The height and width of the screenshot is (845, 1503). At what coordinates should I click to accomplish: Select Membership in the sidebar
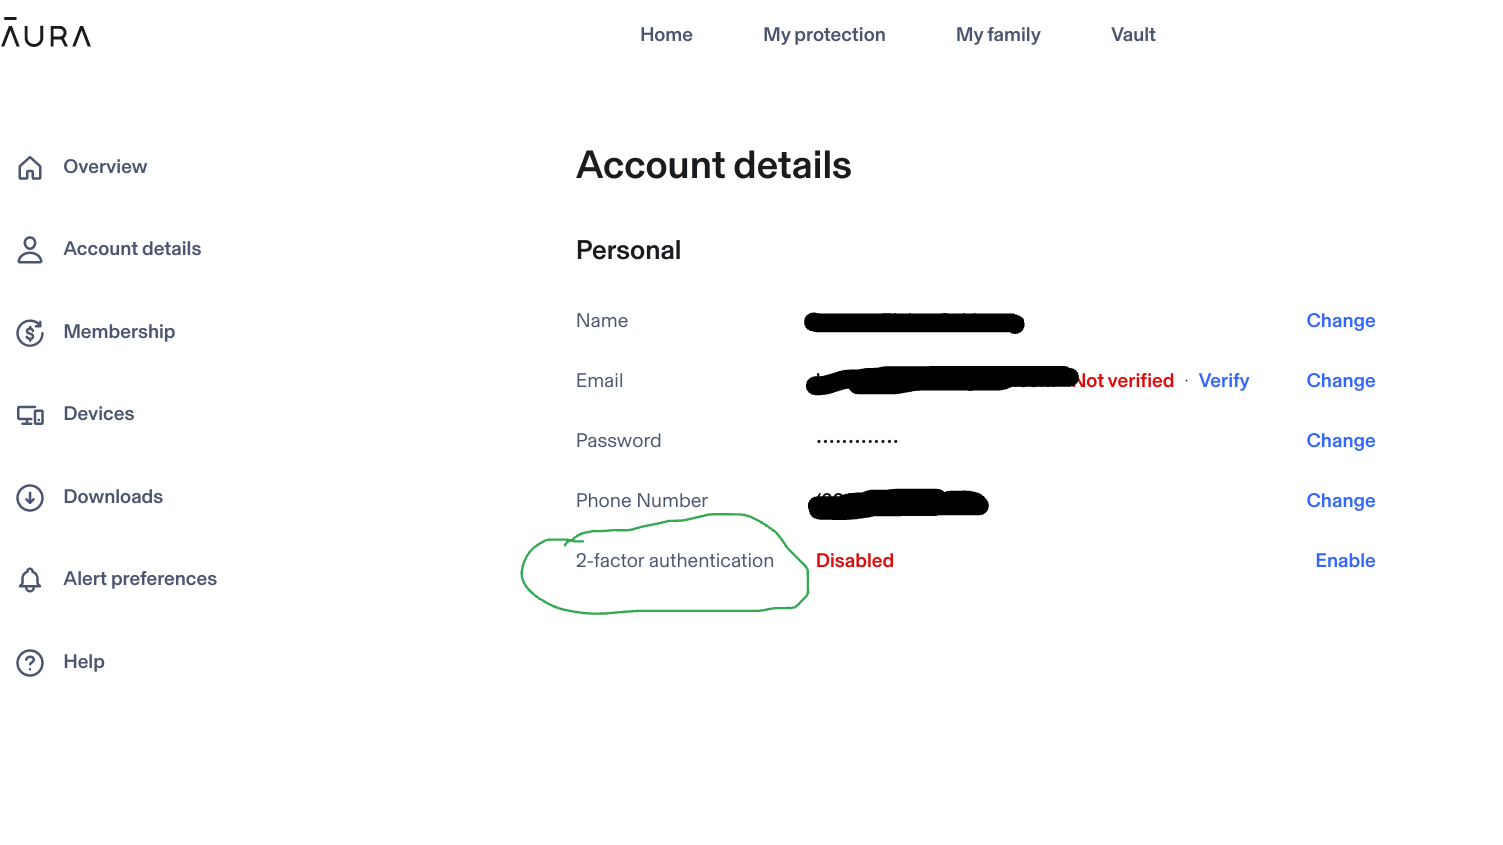[119, 331]
